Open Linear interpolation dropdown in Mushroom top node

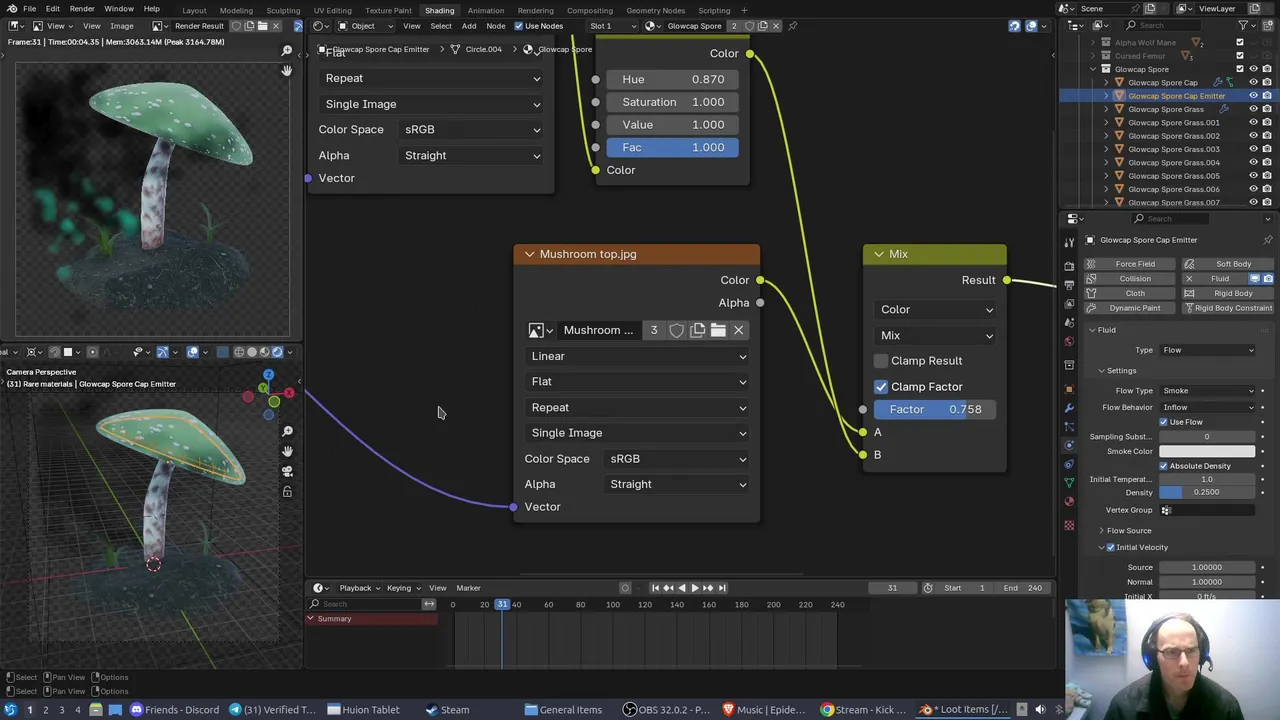click(638, 356)
